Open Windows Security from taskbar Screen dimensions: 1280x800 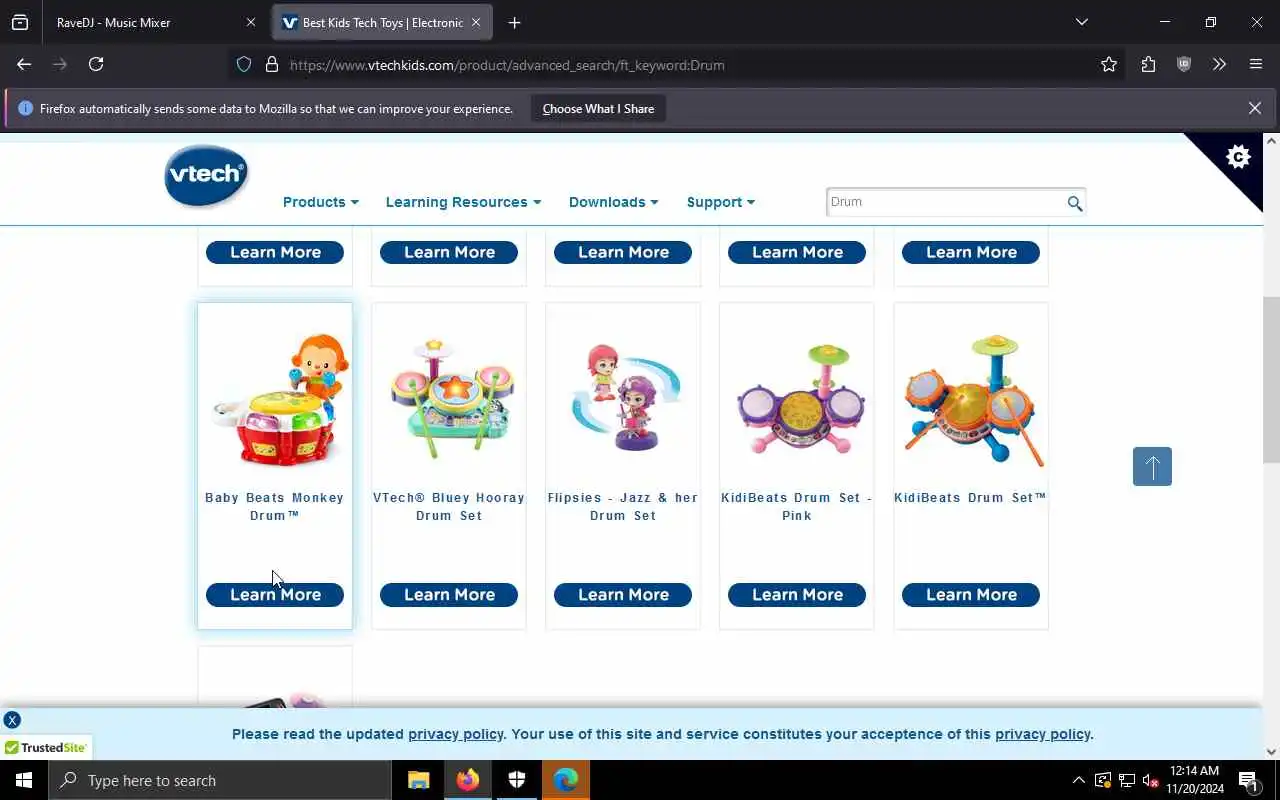tap(517, 780)
